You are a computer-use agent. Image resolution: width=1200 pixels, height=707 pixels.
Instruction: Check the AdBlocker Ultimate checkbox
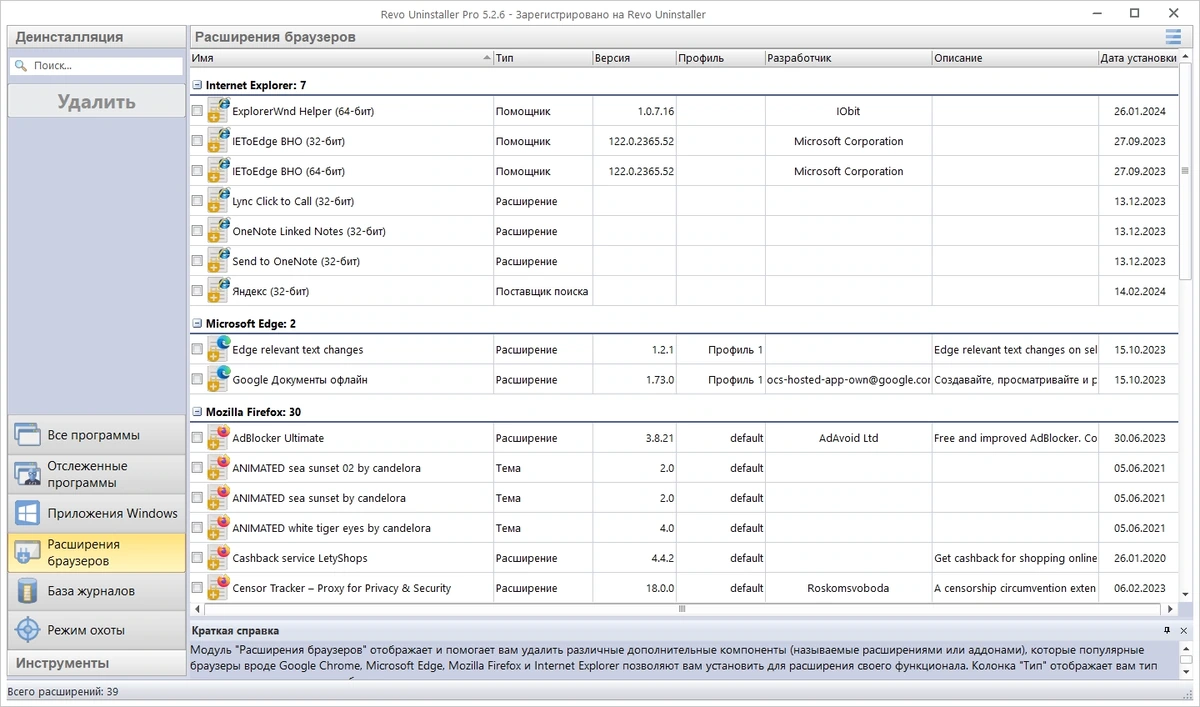(197, 438)
